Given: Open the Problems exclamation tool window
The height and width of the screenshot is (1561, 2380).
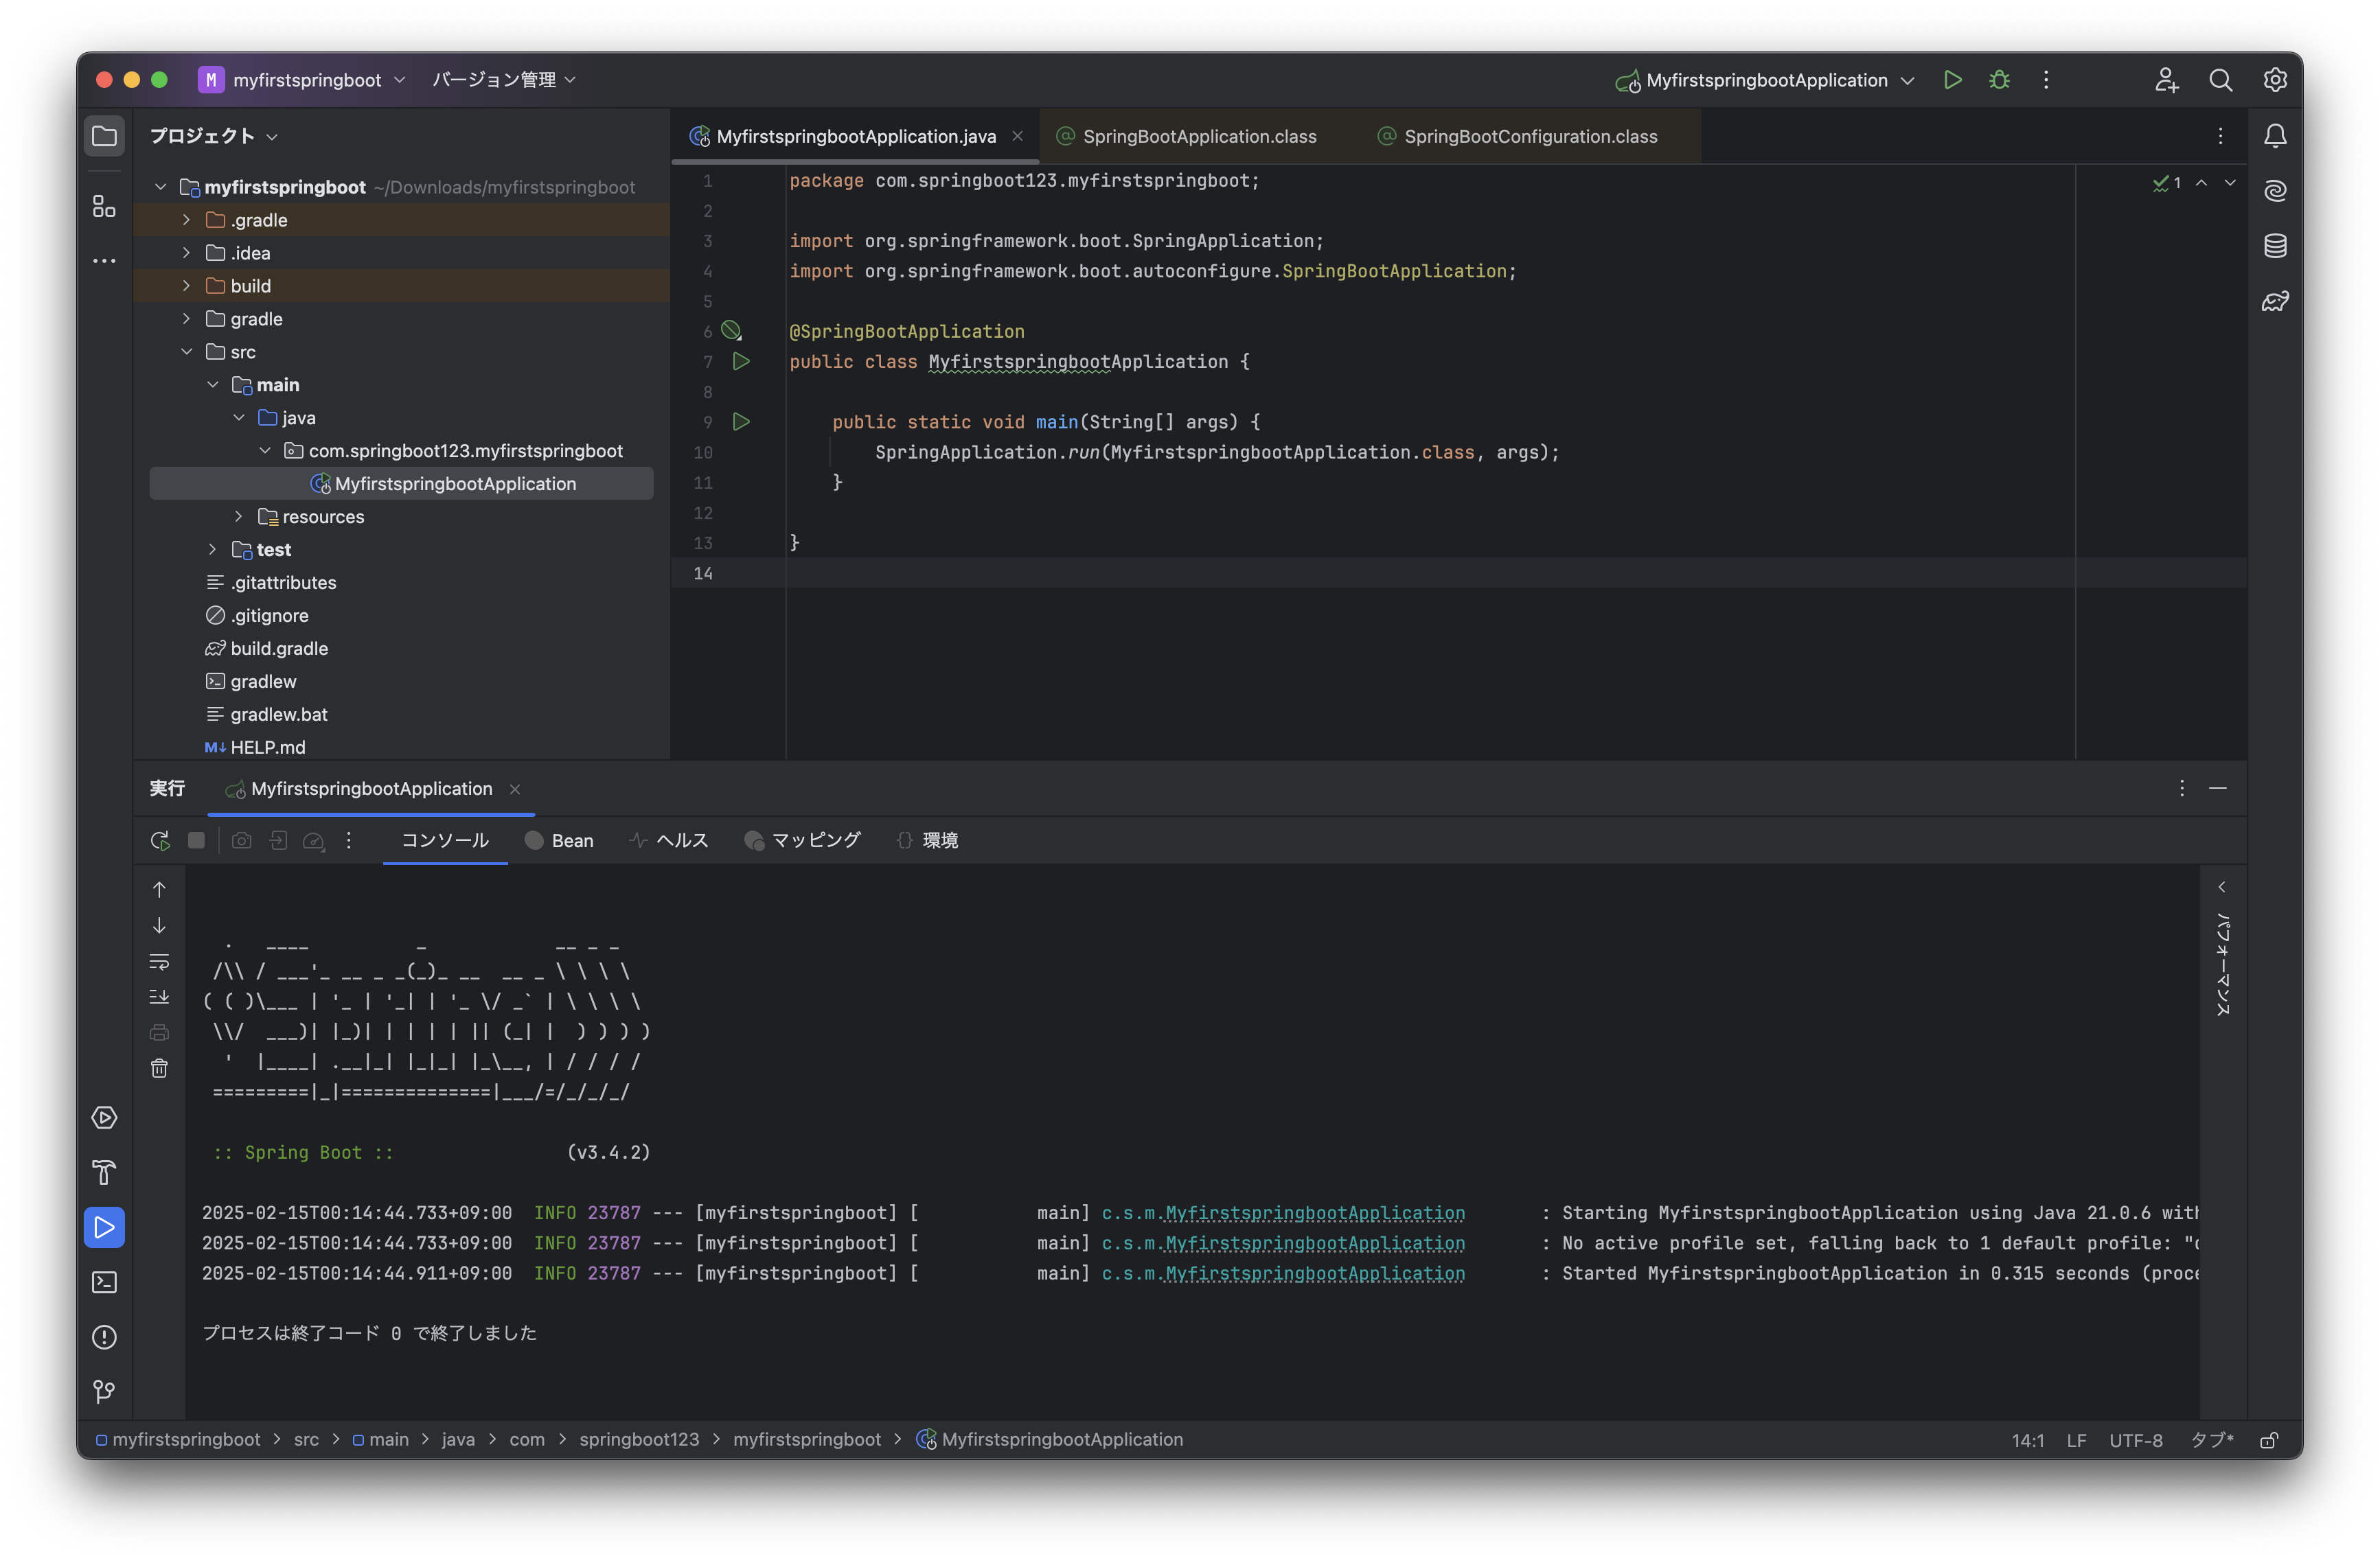Looking at the screenshot, I should (104, 1337).
